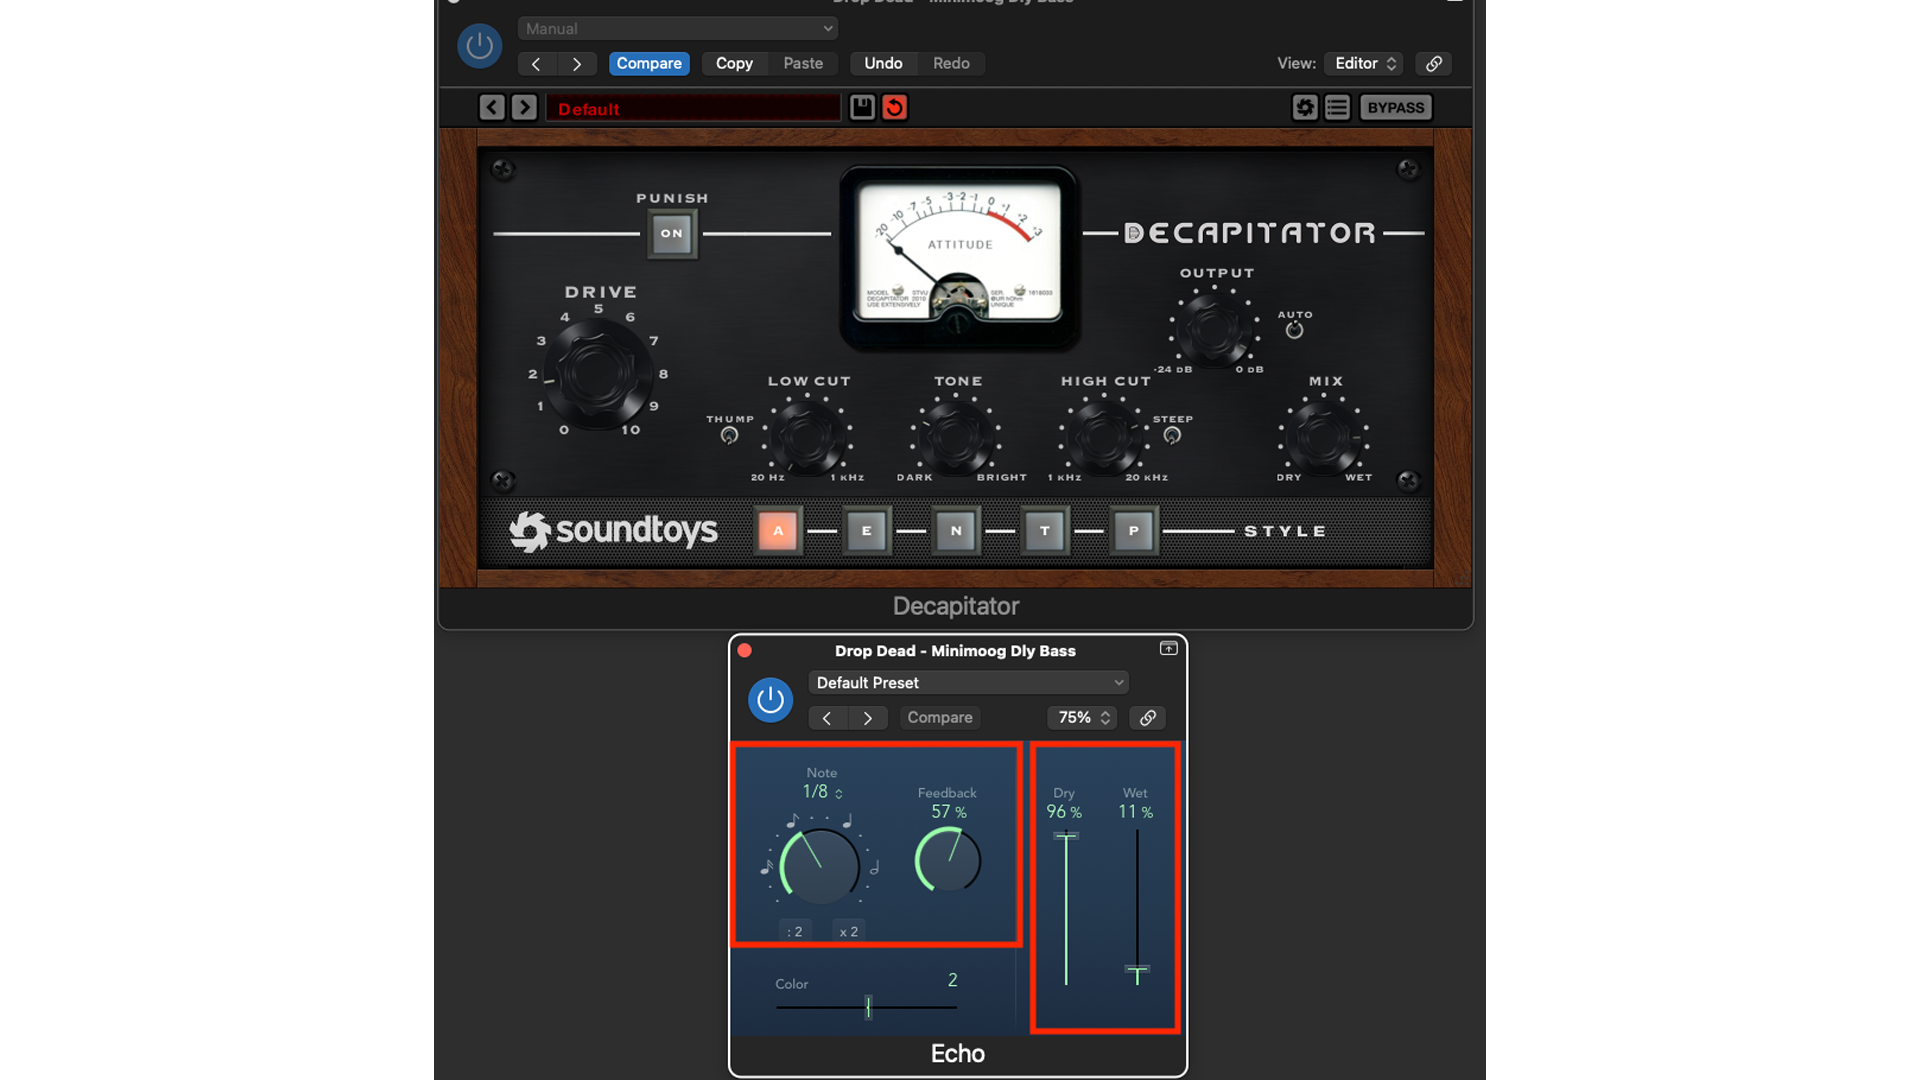Open the Soundtoys menu list icon
This screenshot has height=1080, width=1920.
point(1337,107)
